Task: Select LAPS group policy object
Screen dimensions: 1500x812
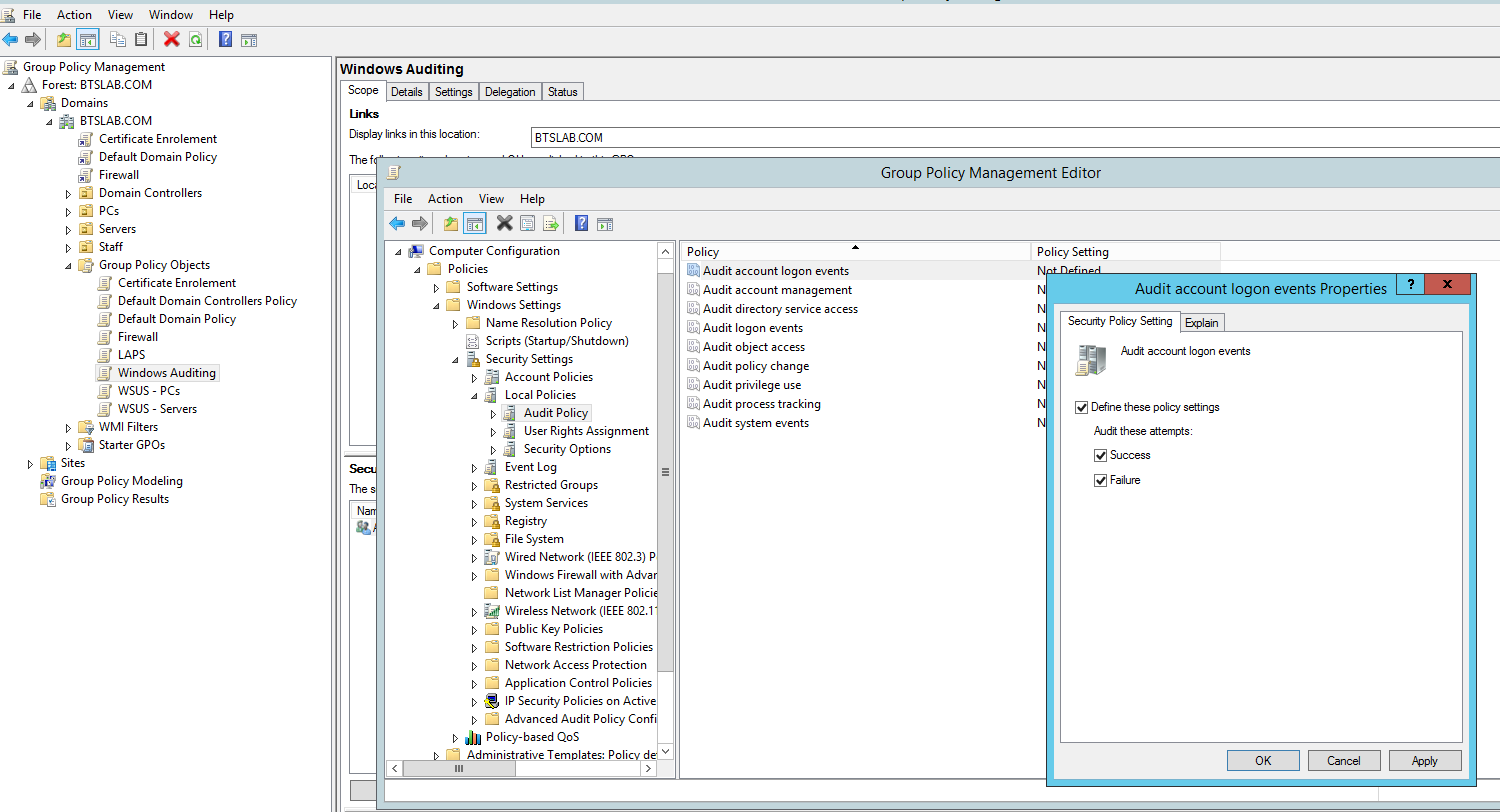Action: tap(131, 355)
